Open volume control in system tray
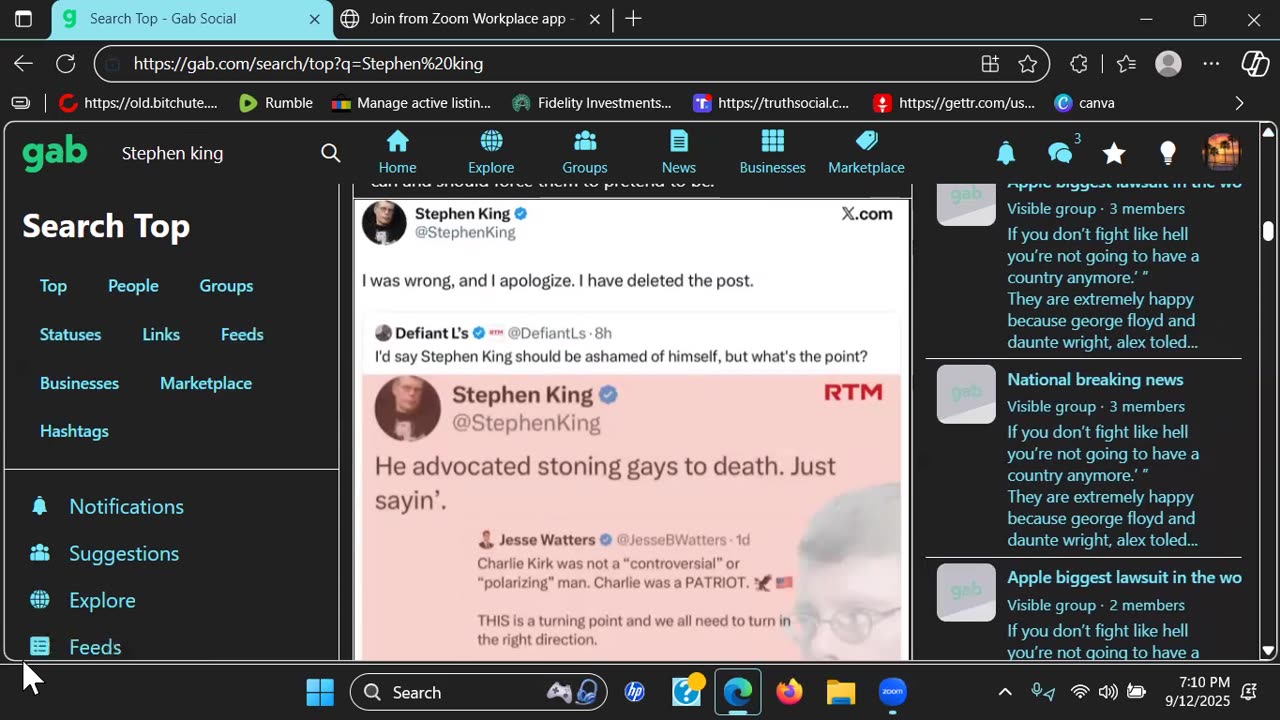 coord(1108,692)
